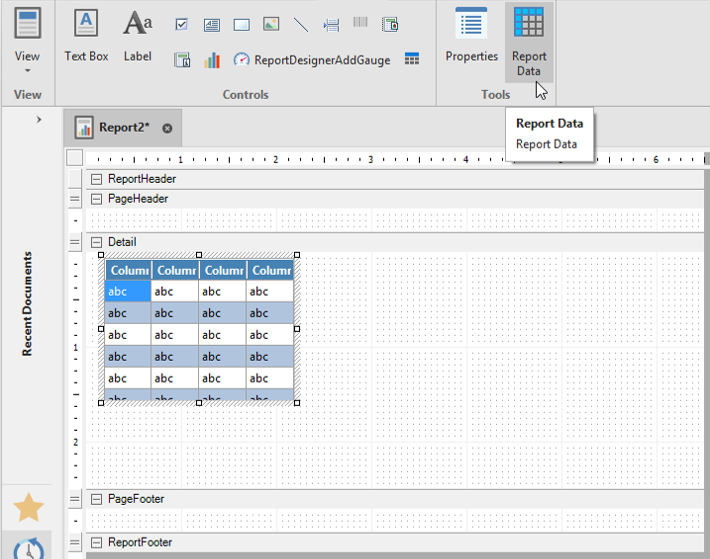Click the ruler corner select-all box
Screen dimensions: 710x559
coord(74,158)
